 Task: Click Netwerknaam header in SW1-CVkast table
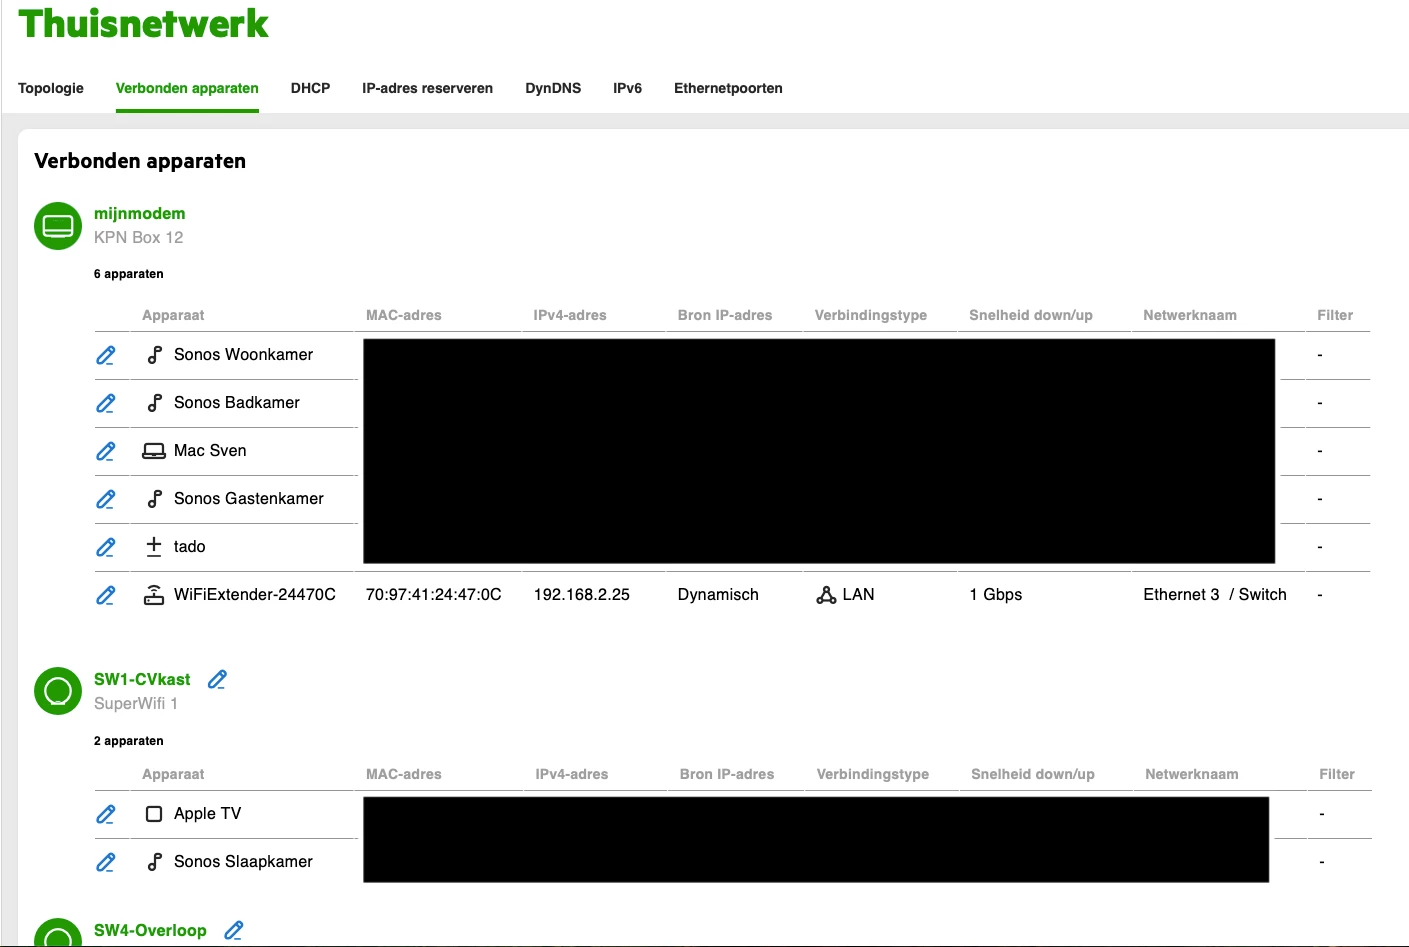pos(1192,774)
